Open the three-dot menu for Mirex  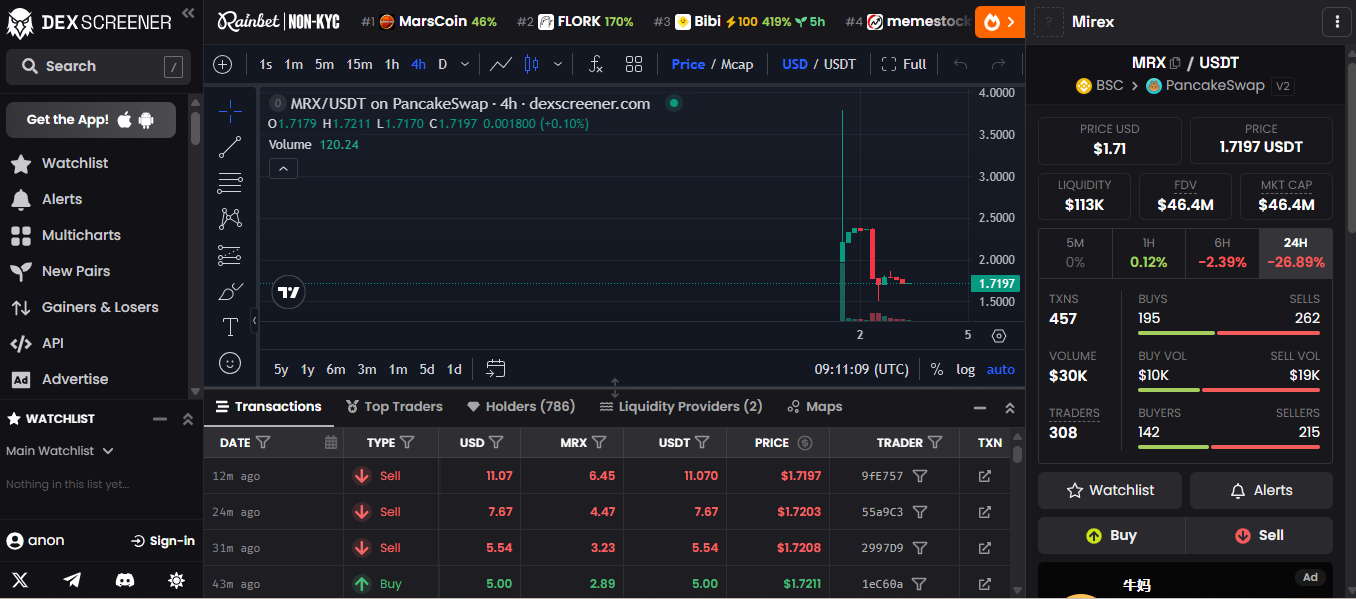(x=1336, y=21)
